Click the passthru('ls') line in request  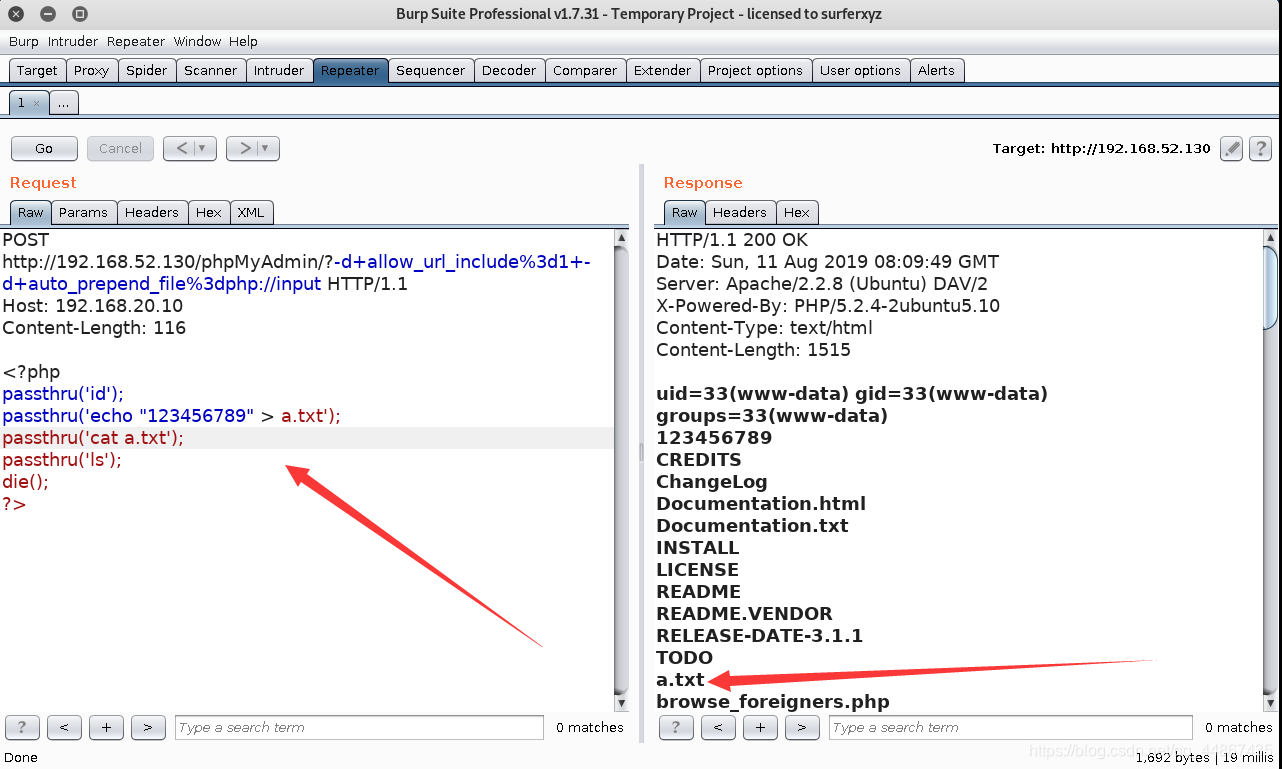(62, 460)
